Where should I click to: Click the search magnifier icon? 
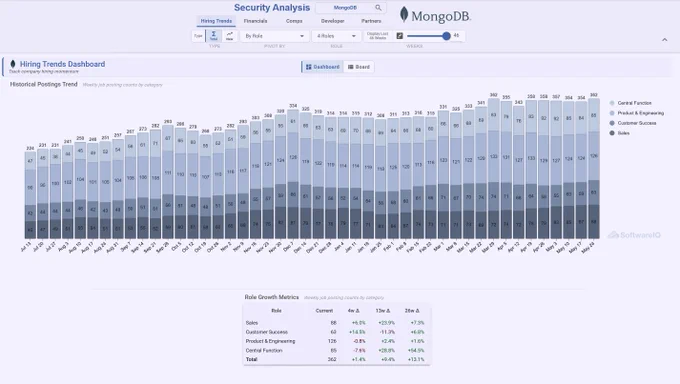tap(378, 8)
